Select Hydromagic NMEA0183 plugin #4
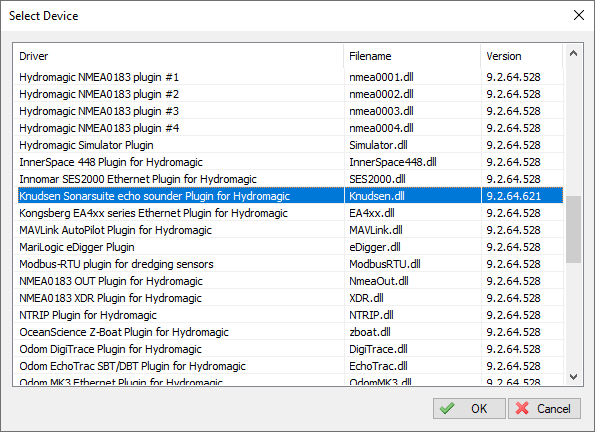The image size is (595, 432). click(291, 128)
